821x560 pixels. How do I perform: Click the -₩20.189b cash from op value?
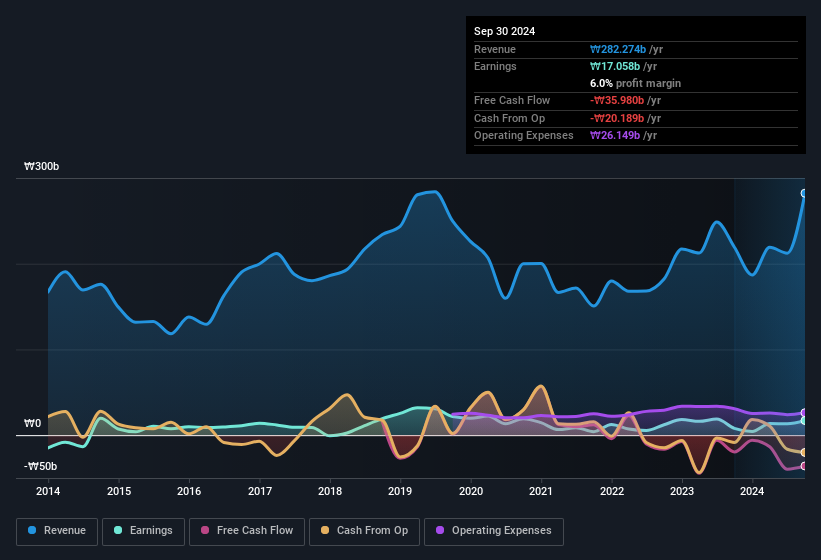coord(617,118)
